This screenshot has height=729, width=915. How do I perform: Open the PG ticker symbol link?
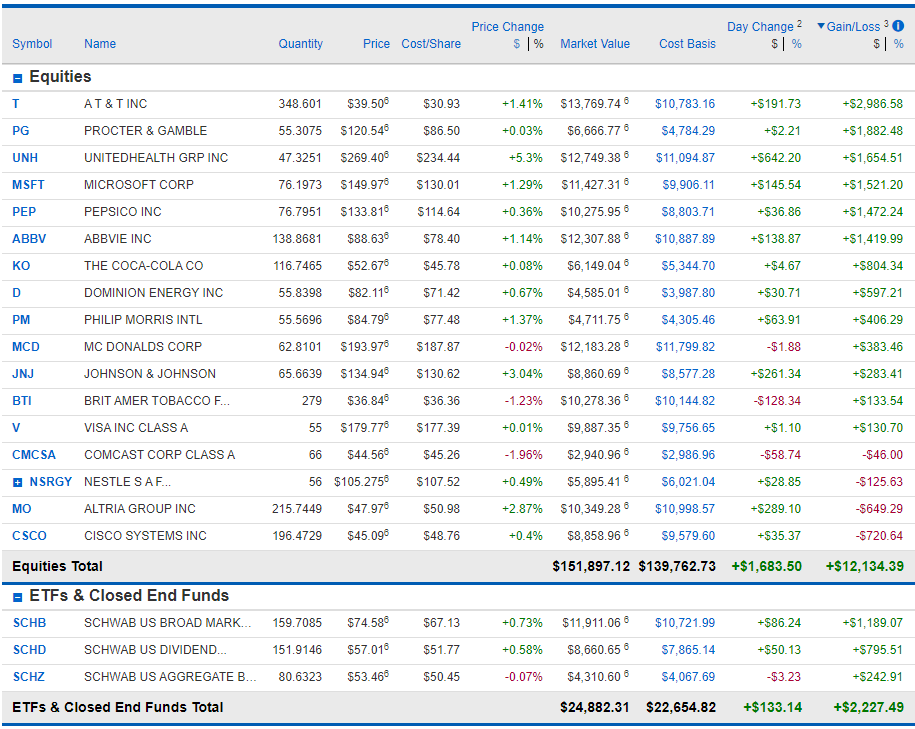pyautogui.click(x=20, y=131)
